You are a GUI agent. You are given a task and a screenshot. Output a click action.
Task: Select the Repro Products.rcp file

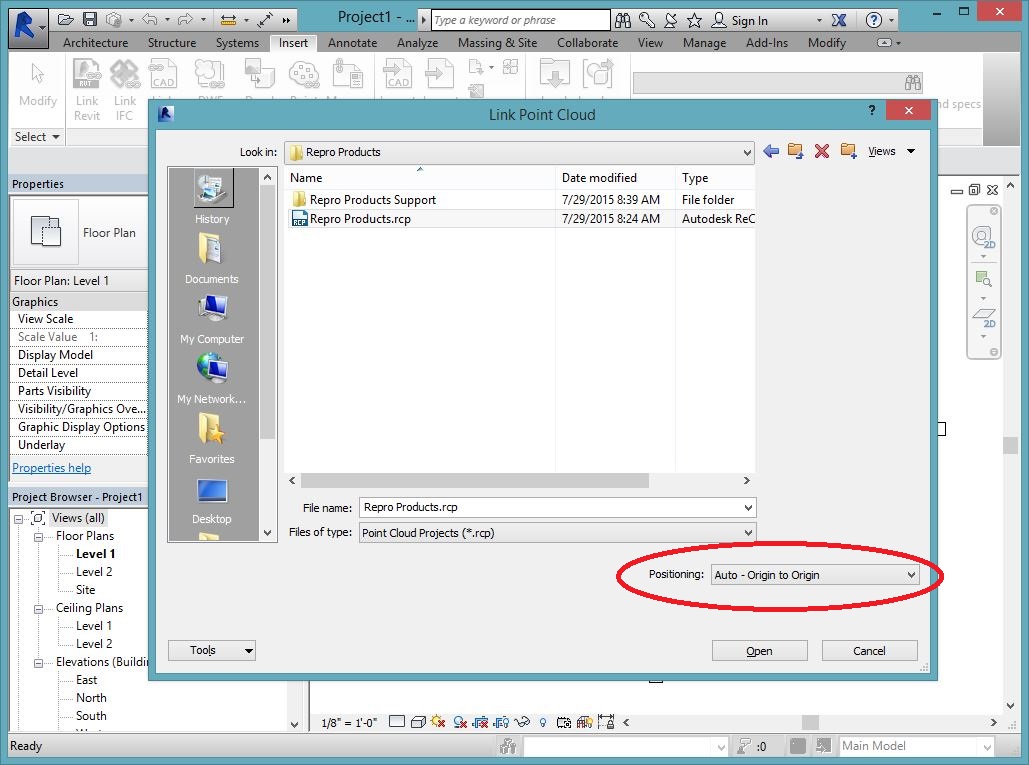tap(360, 219)
